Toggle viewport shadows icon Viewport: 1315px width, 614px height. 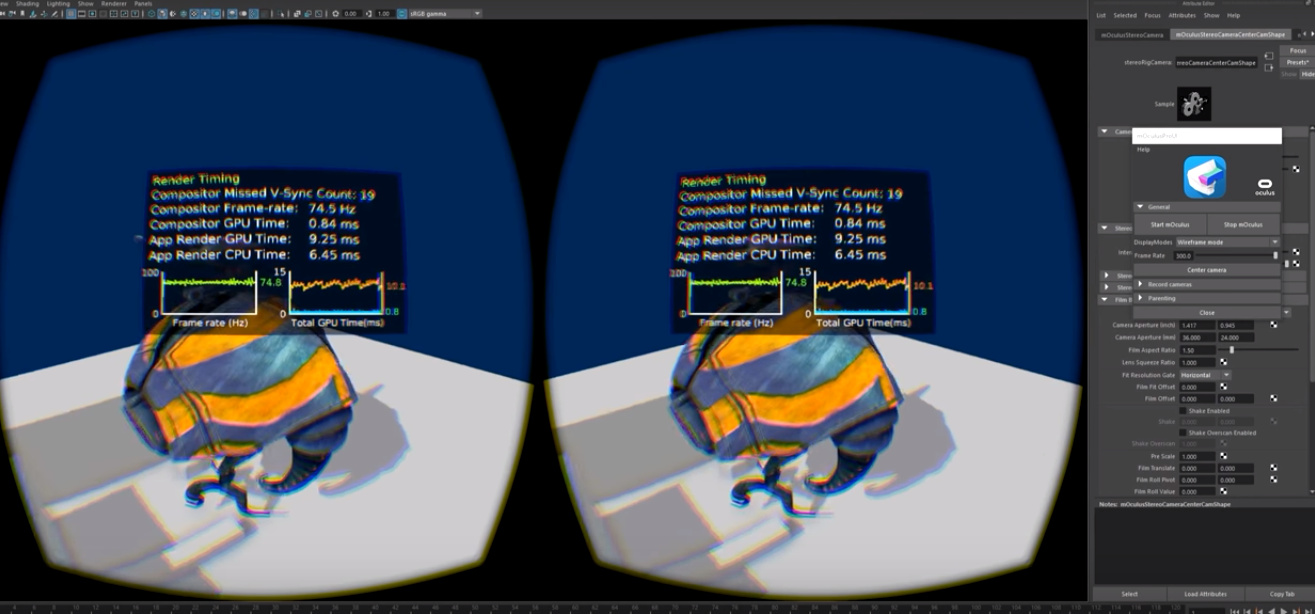(216, 14)
